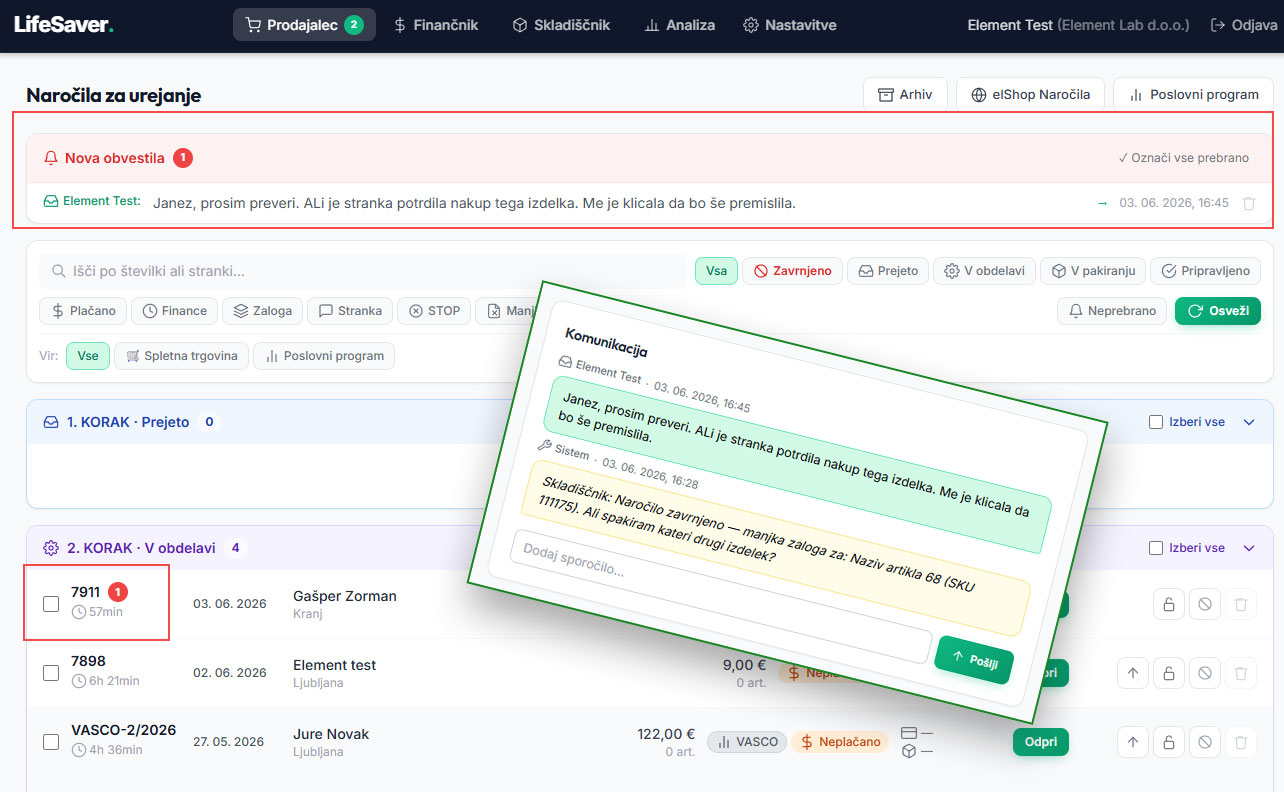The width and height of the screenshot is (1284, 792).
Task: Click the unlock icon in the VASCO-2/2026 row
Action: click(x=1169, y=742)
